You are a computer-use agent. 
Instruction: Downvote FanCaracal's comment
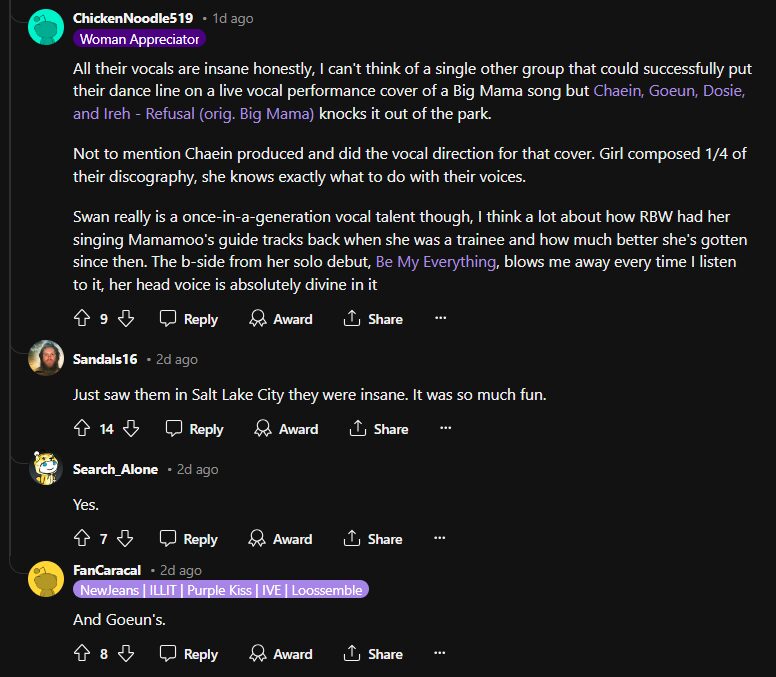point(126,654)
